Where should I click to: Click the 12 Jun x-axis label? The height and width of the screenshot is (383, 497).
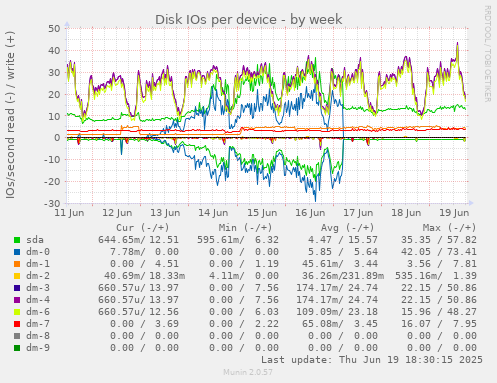click(x=117, y=213)
